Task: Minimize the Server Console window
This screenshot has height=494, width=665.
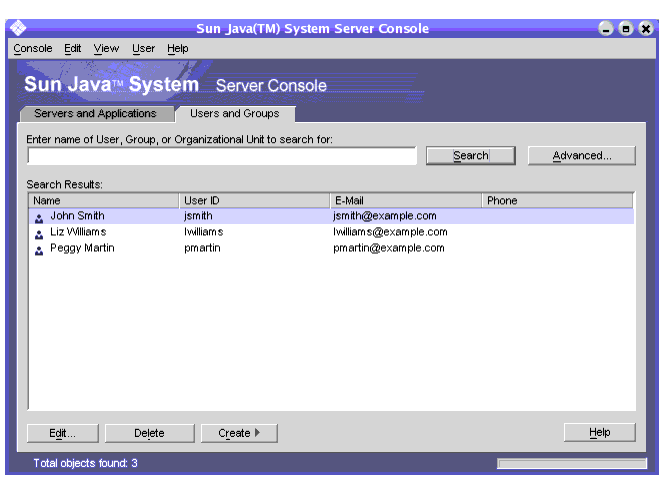Action: tap(606, 28)
